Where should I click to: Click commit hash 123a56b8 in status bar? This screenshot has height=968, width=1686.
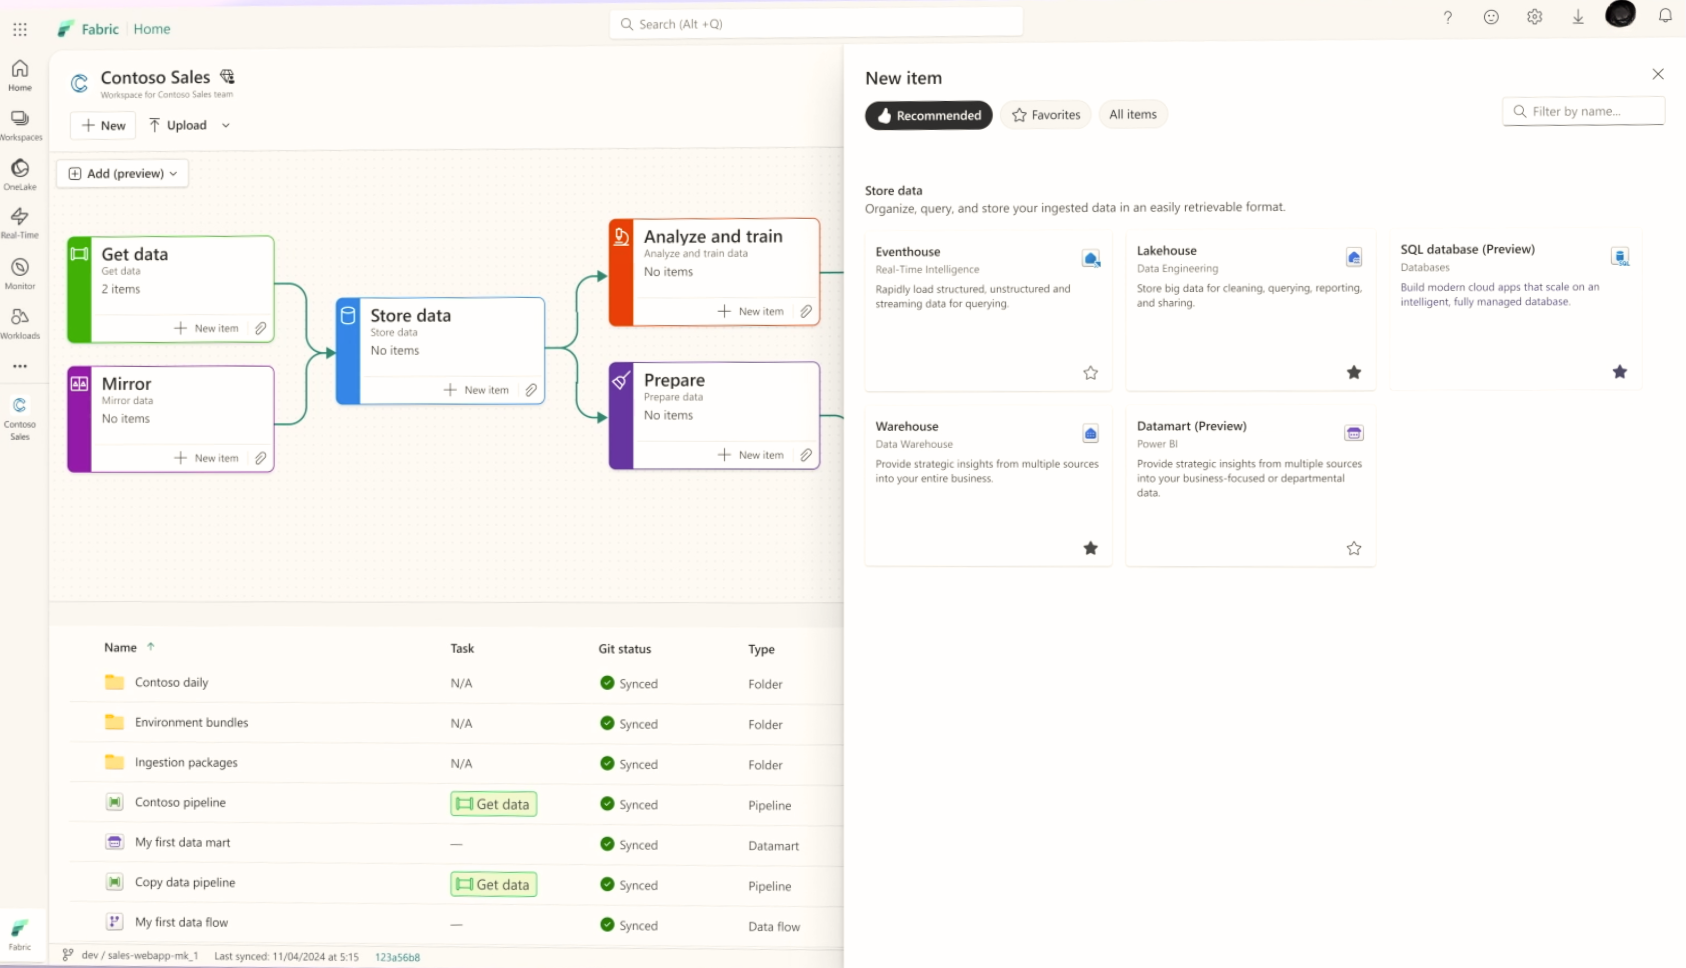click(x=397, y=957)
